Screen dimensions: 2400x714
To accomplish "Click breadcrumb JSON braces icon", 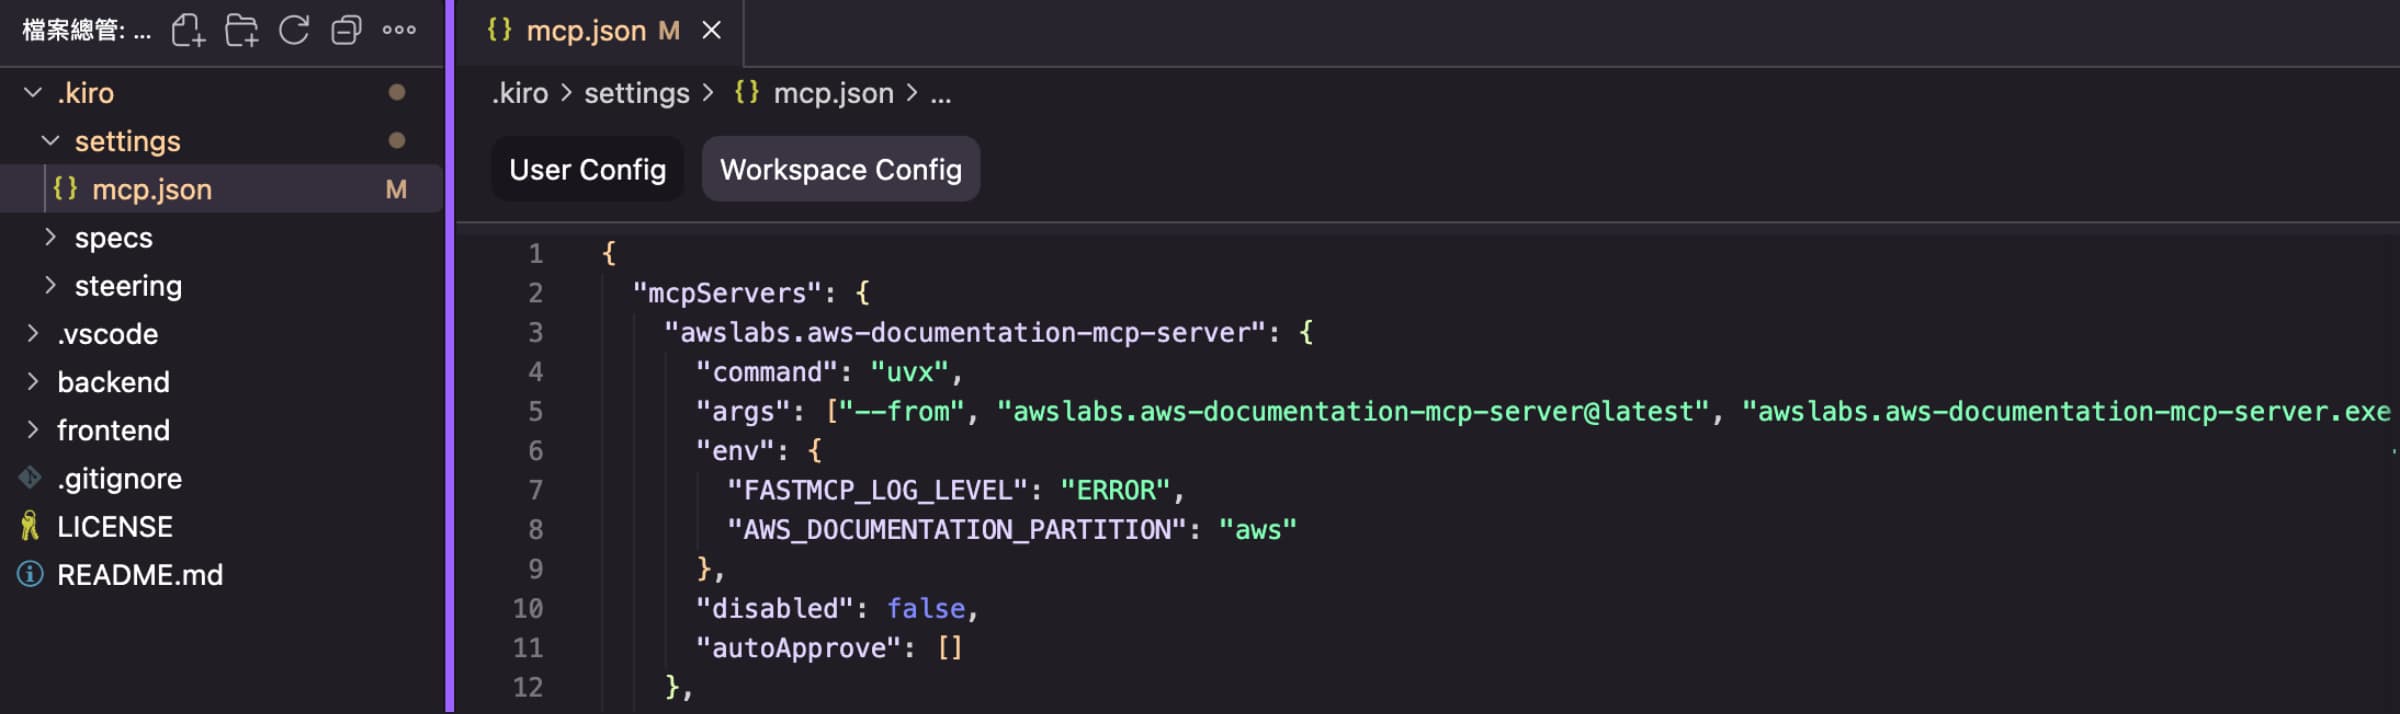I will (746, 92).
